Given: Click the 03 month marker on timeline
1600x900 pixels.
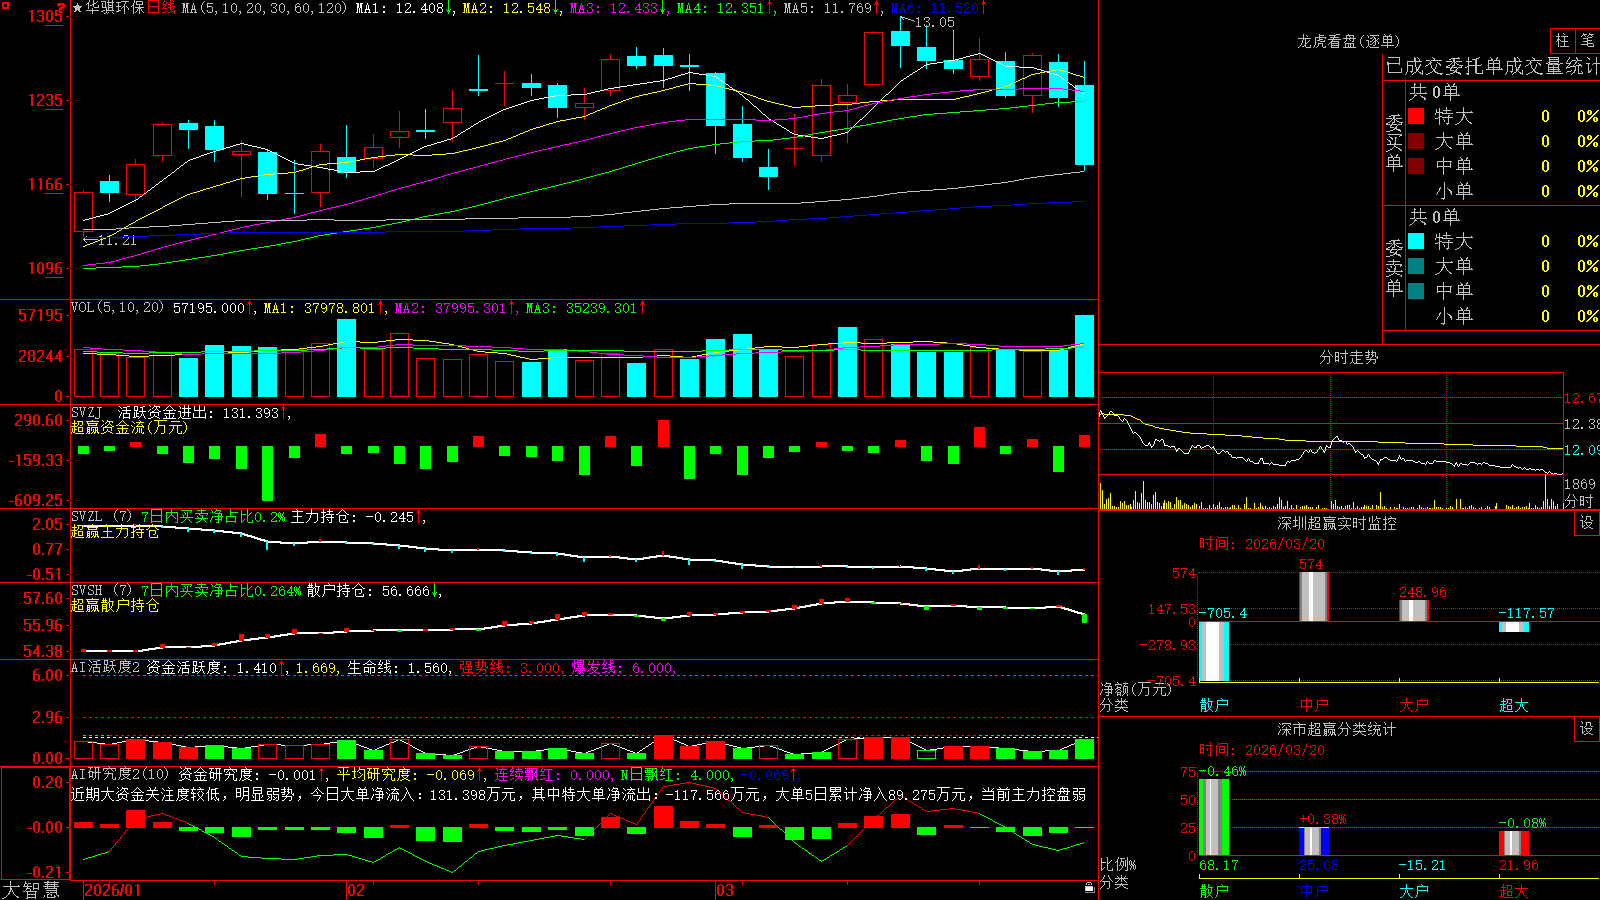Looking at the screenshot, I should point(725,890).
